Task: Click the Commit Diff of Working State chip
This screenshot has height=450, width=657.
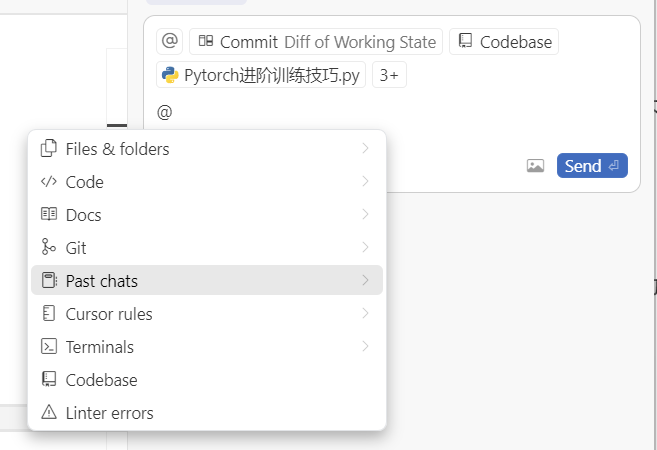Action: pyautogui.click(x=316, y=42)
